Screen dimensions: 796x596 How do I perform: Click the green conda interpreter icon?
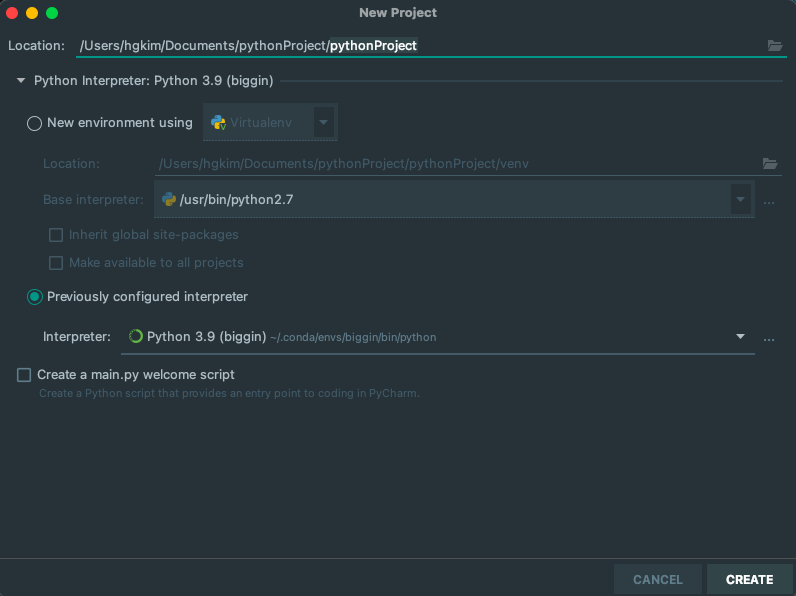[x=136, y=336]
